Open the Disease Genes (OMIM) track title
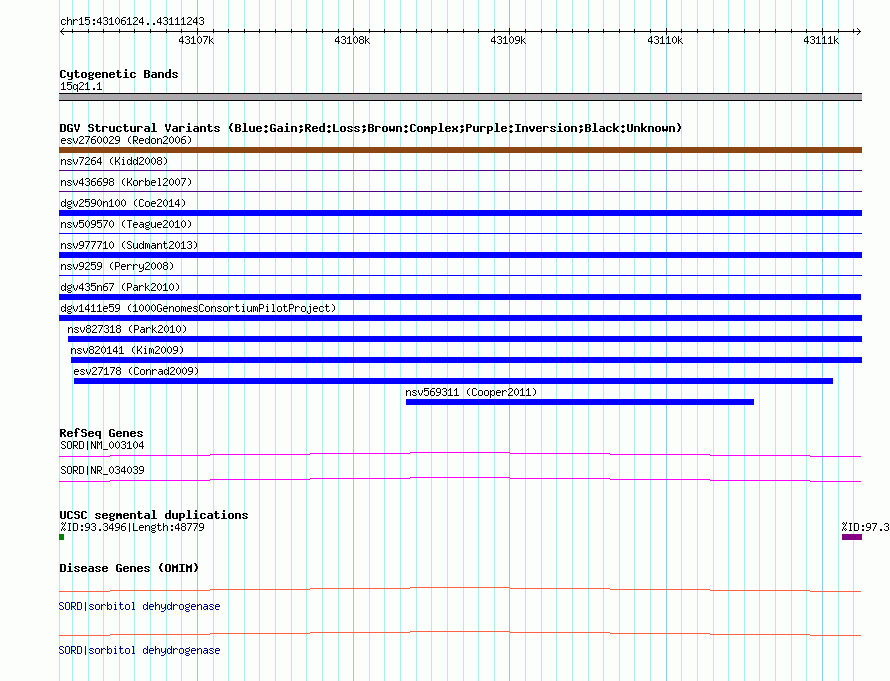Image resolution: width=890 pixels, height=681 pixels. [x=129, y=568]
